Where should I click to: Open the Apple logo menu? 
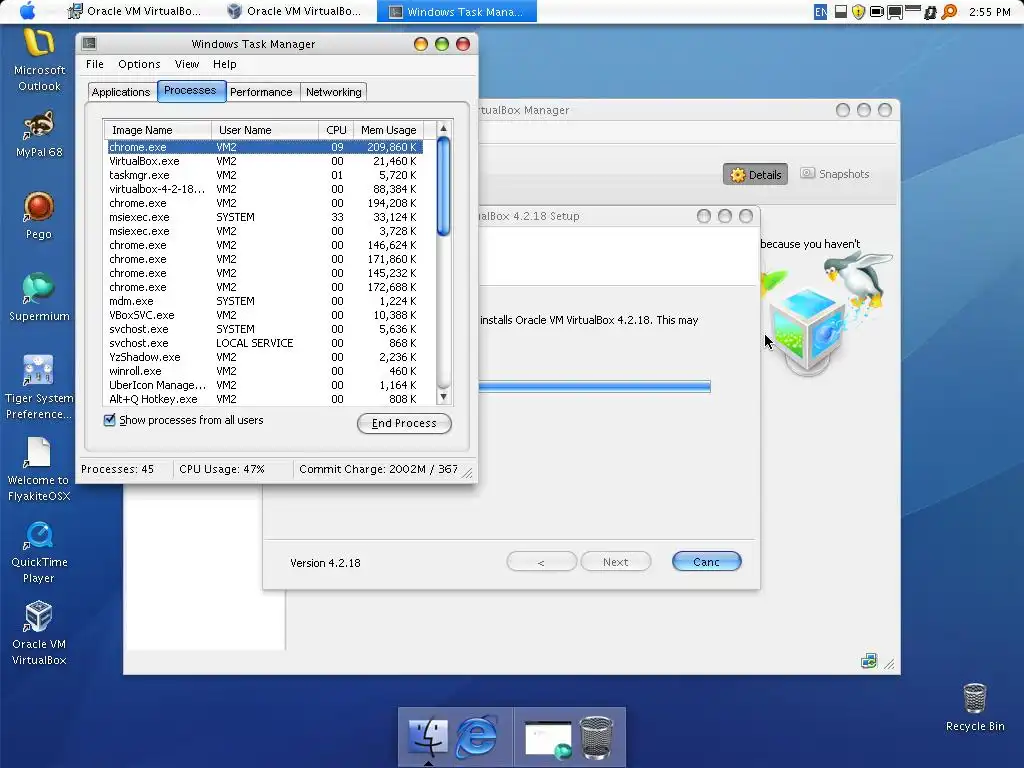click(x=28, y=10)
